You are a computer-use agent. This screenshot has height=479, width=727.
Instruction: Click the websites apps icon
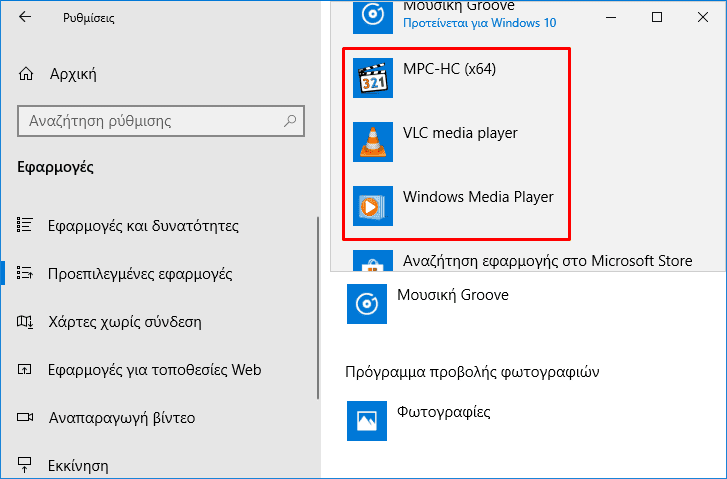tap(25, 369)
